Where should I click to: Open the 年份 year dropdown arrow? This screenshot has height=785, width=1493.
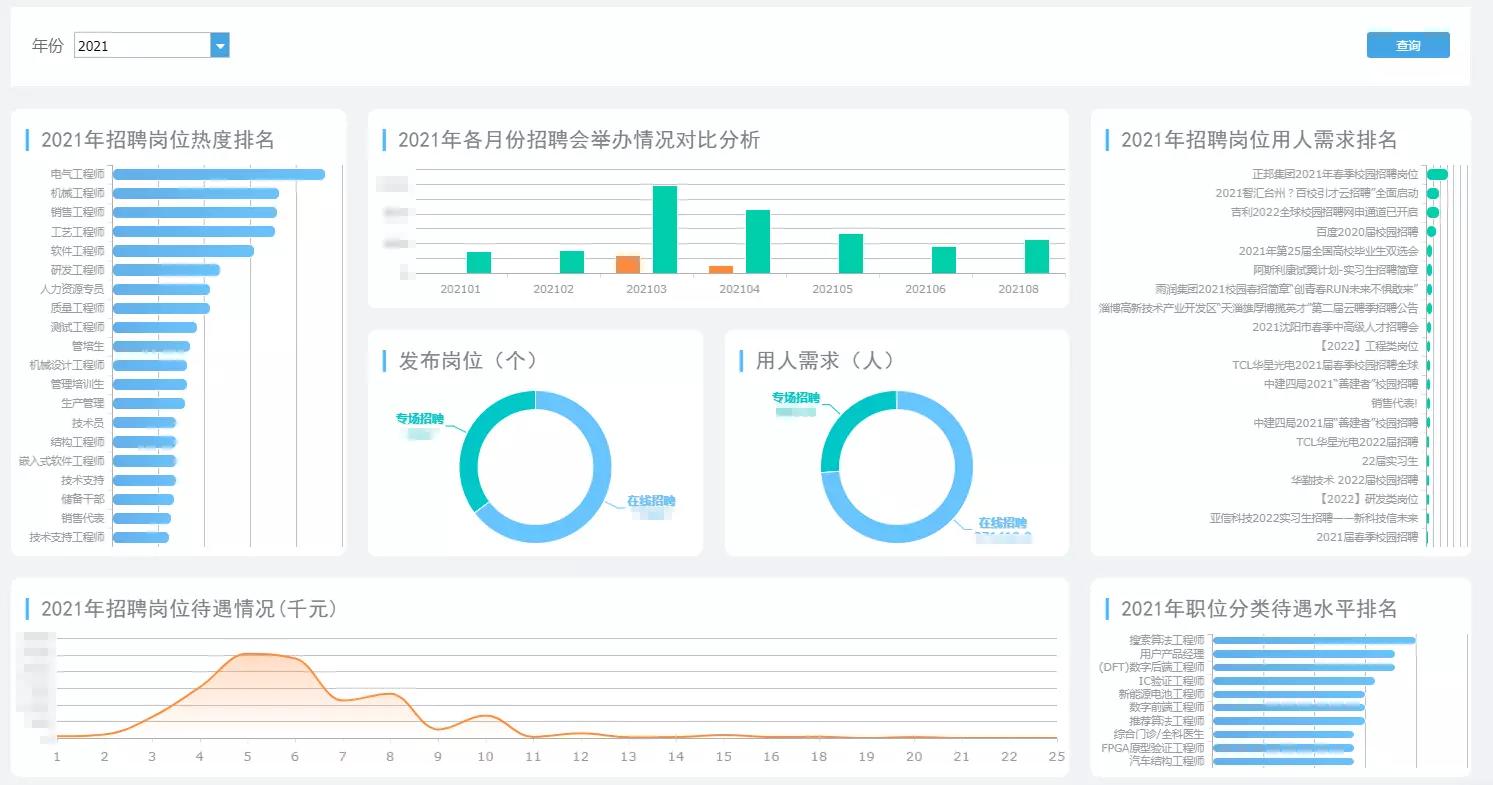pyautogui.click(x=220, y=45)
